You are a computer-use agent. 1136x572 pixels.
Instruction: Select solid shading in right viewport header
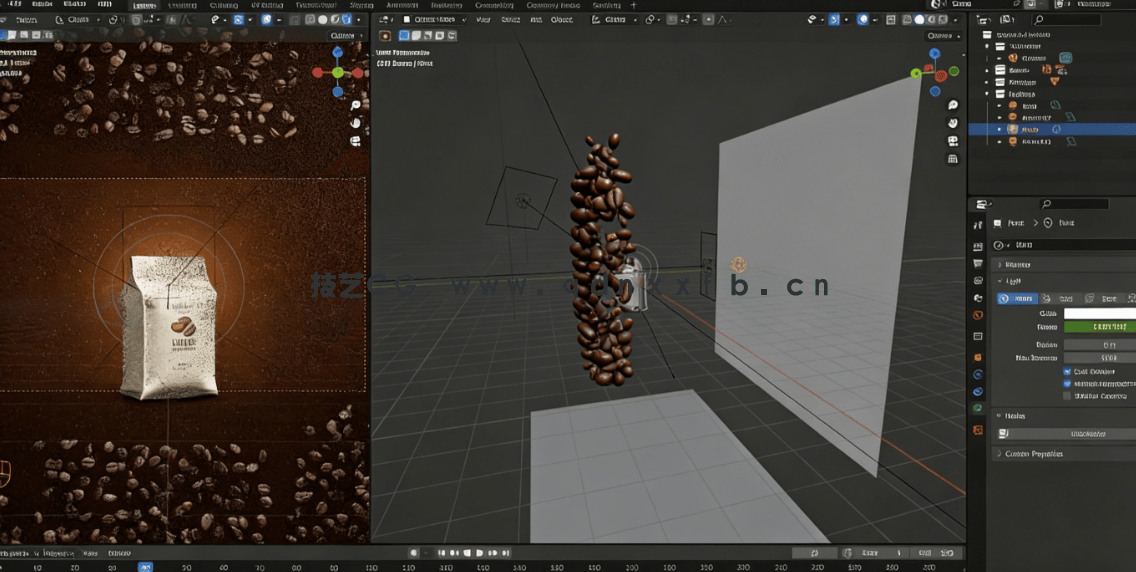point(919,20)
